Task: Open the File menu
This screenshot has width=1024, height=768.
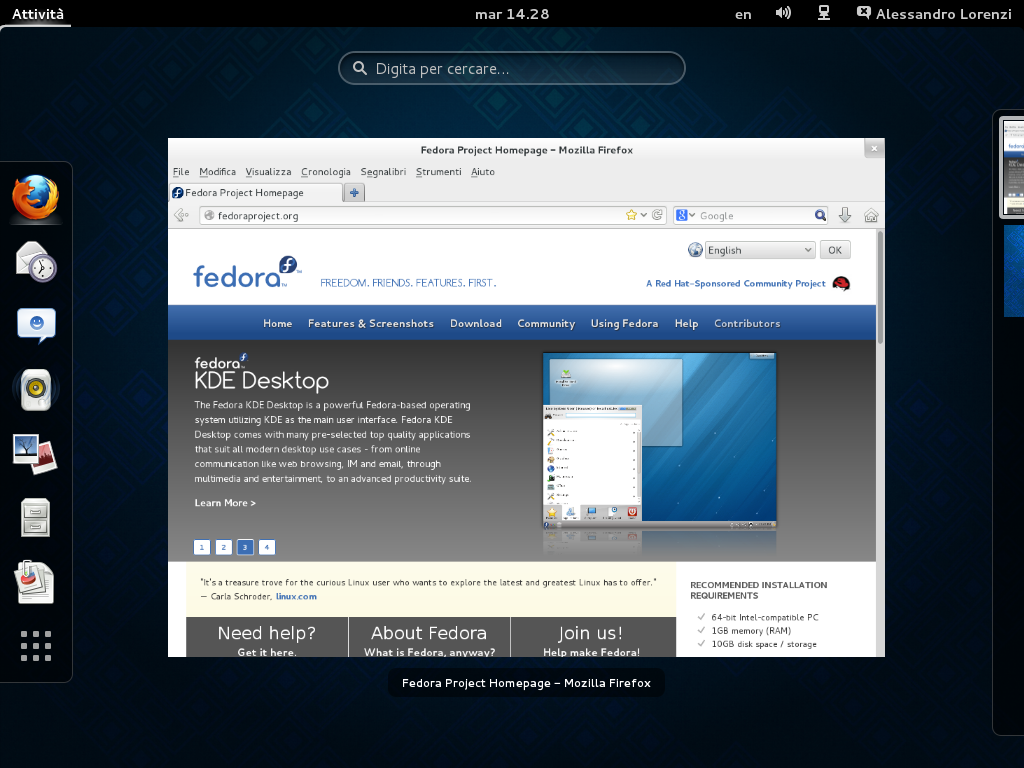Action: [x=181, y=172]
